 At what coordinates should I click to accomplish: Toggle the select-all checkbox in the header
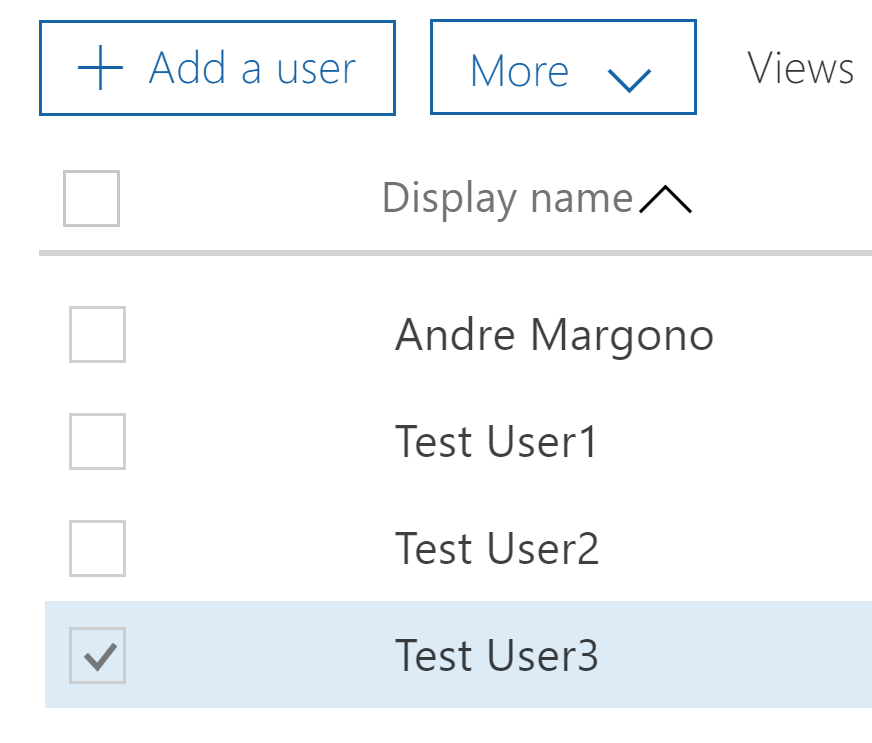coord(91,198)
